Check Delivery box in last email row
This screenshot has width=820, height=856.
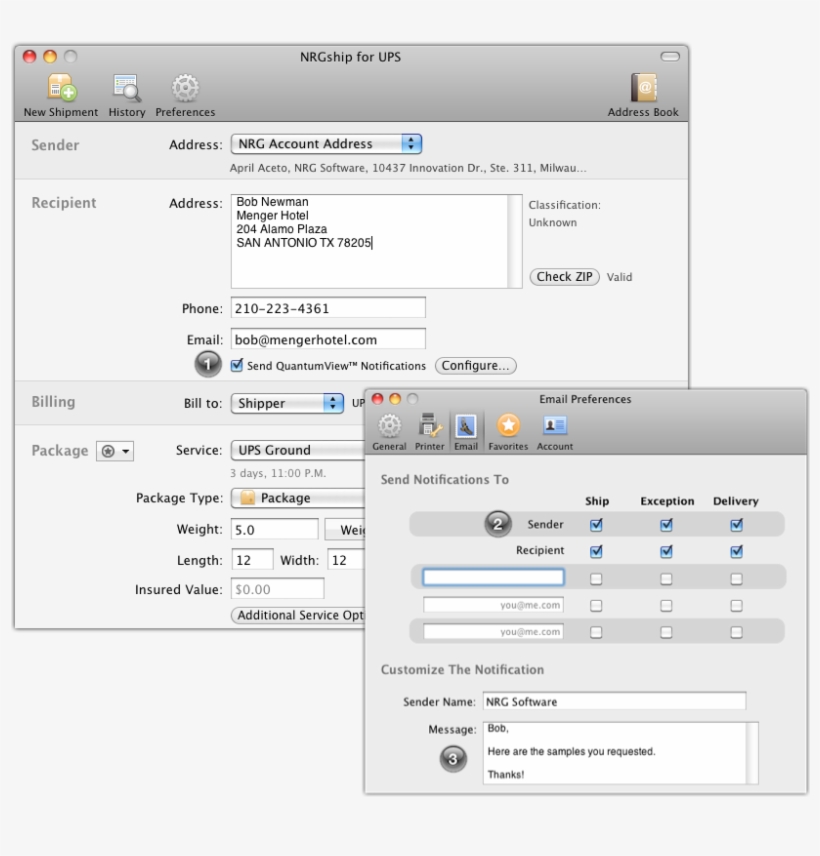(x=736, y=632)
